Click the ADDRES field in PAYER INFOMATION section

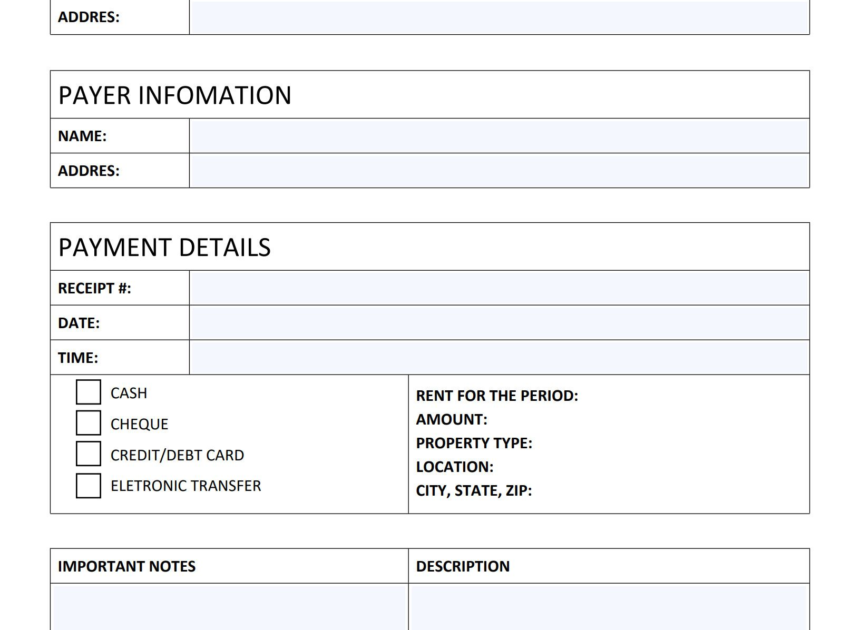pyautogui.click(x=500, y=170)
